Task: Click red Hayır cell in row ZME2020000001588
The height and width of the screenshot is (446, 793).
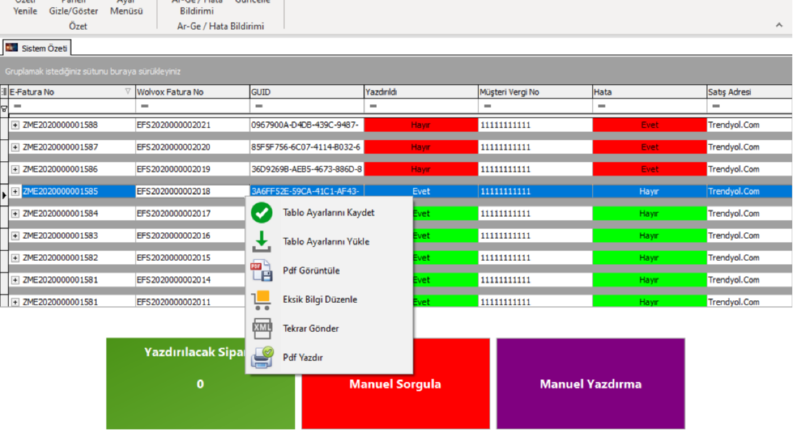Action: pos(421,125)
